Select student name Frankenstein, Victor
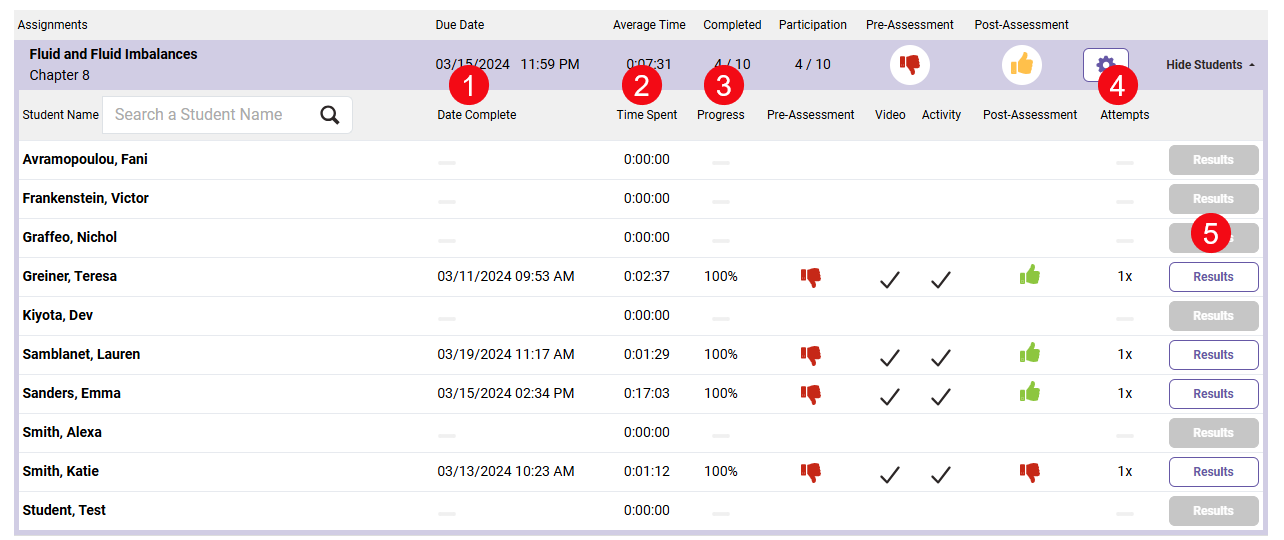Image resolution: width=1284 pixels, height=540 pixels. click(85, 199)
